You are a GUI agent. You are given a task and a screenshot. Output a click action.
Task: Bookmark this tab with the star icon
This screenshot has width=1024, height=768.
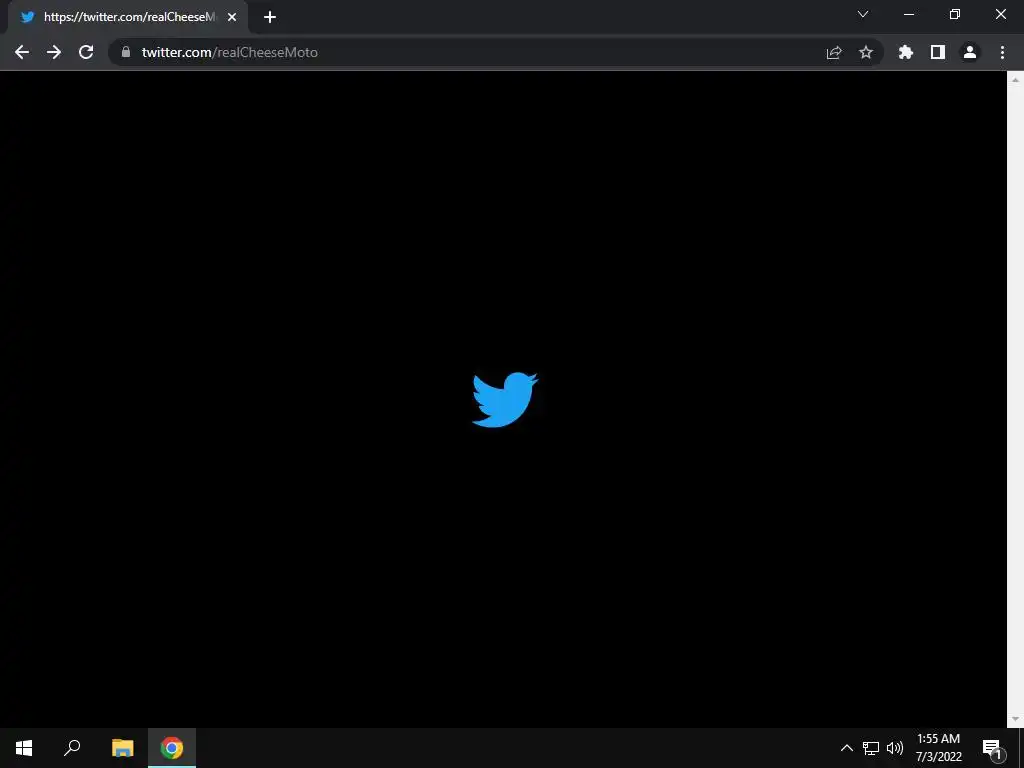tap(866, 52)
